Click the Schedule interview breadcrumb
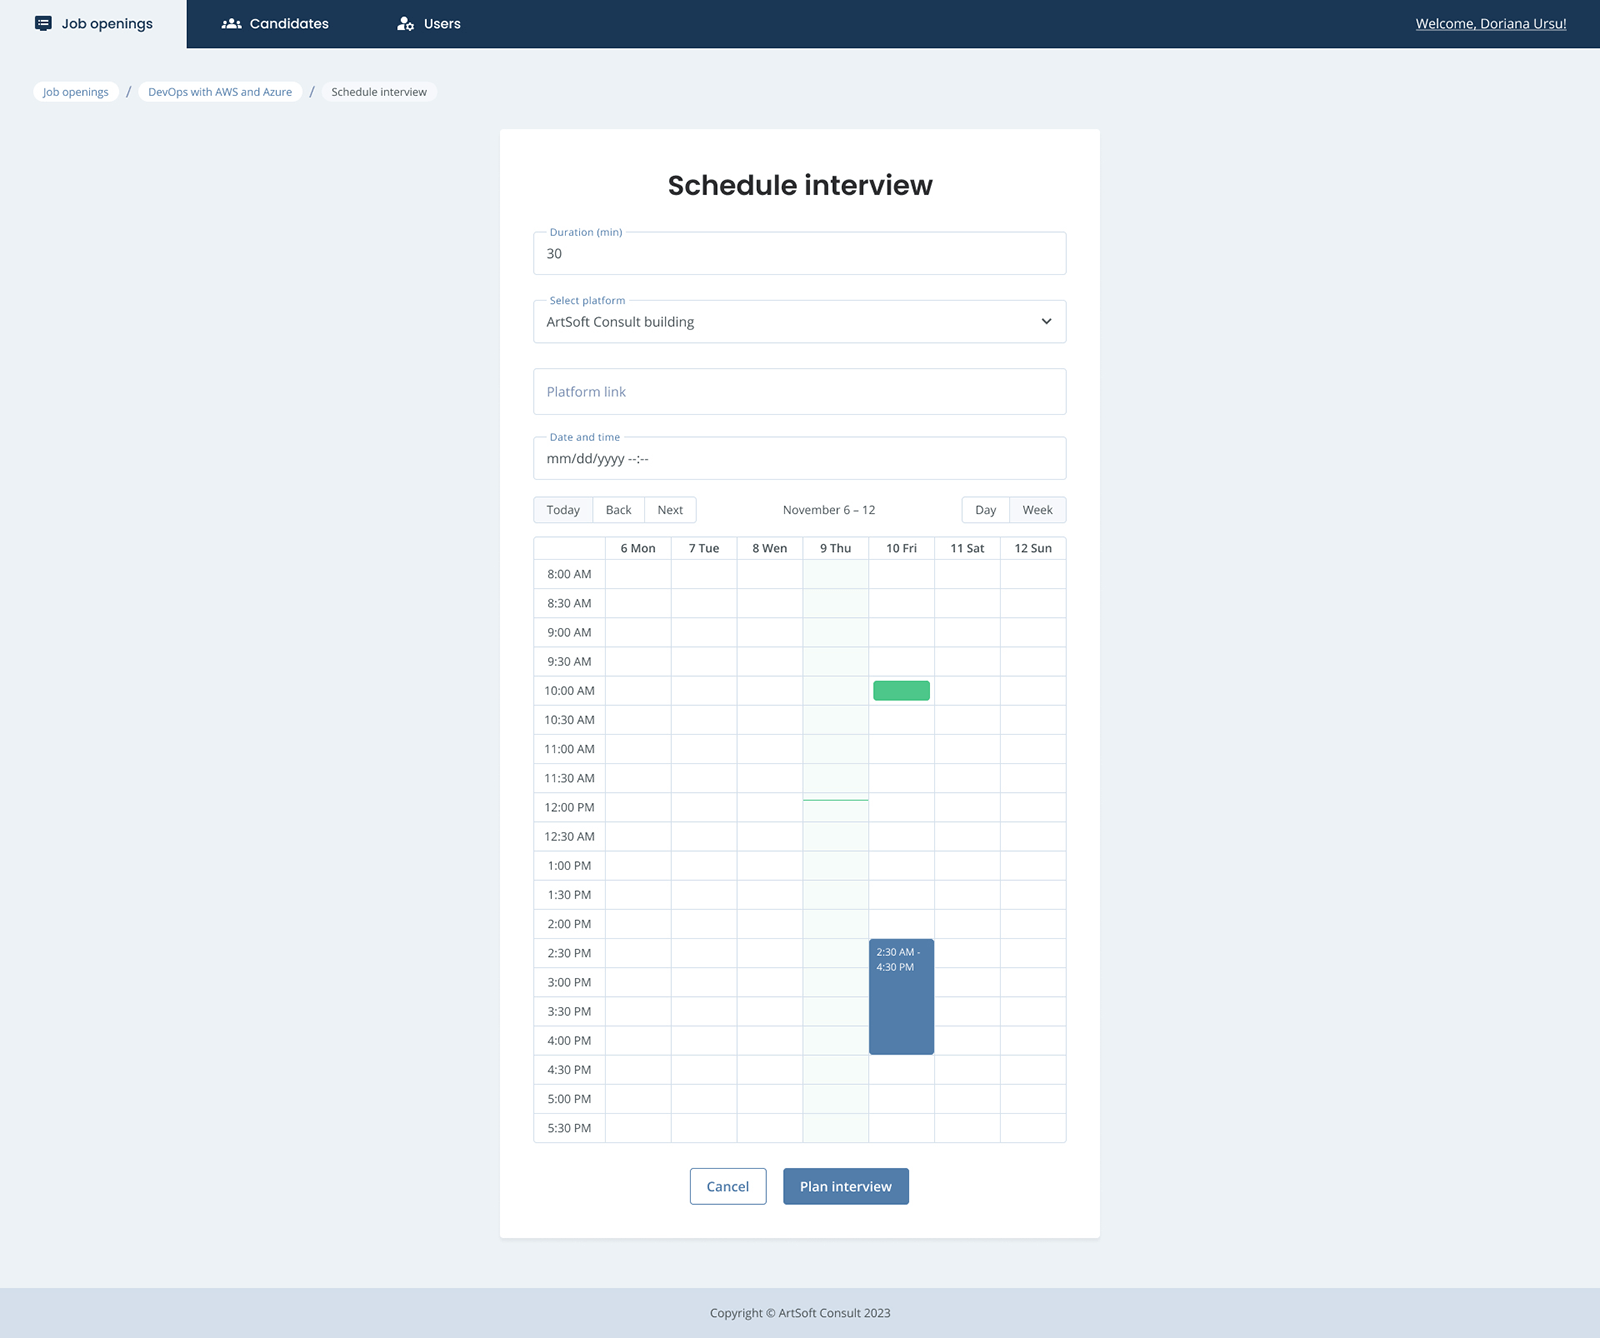1600x1338 pixels. [379, 92]
